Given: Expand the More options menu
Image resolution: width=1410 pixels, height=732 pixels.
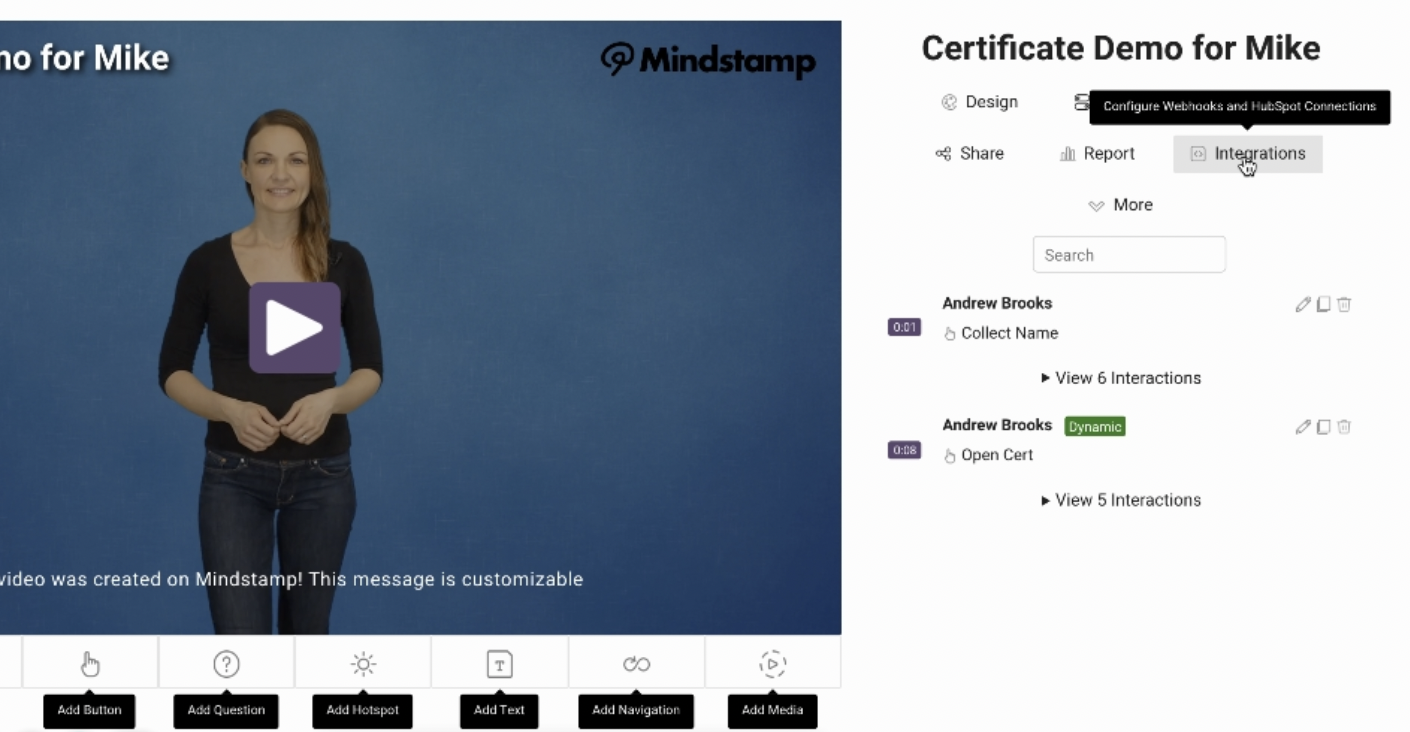Looking at the screenshot, I should click(1120, 205).
